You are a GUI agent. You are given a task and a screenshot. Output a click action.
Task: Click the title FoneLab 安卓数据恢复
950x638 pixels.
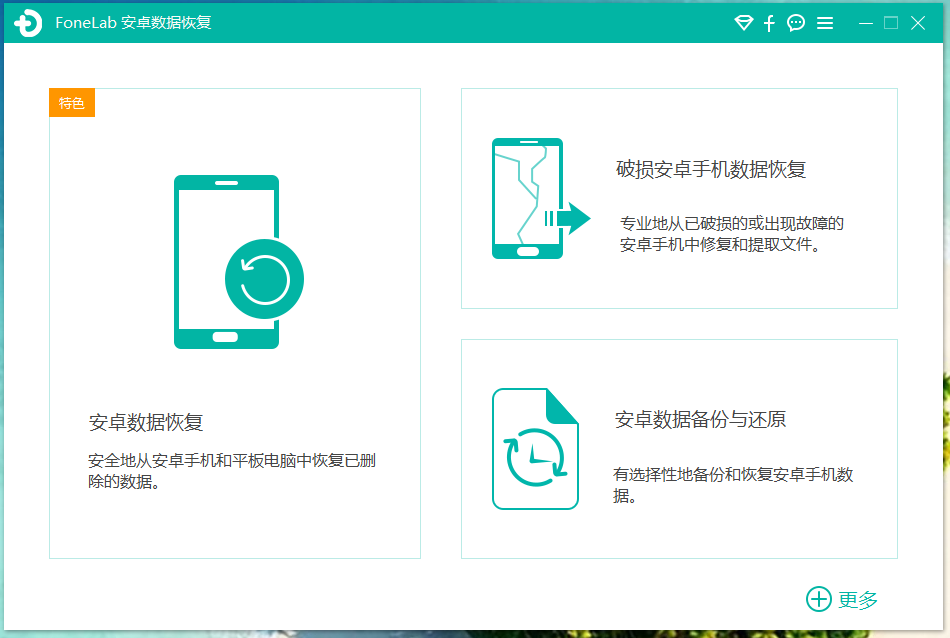tap(133, 23)
